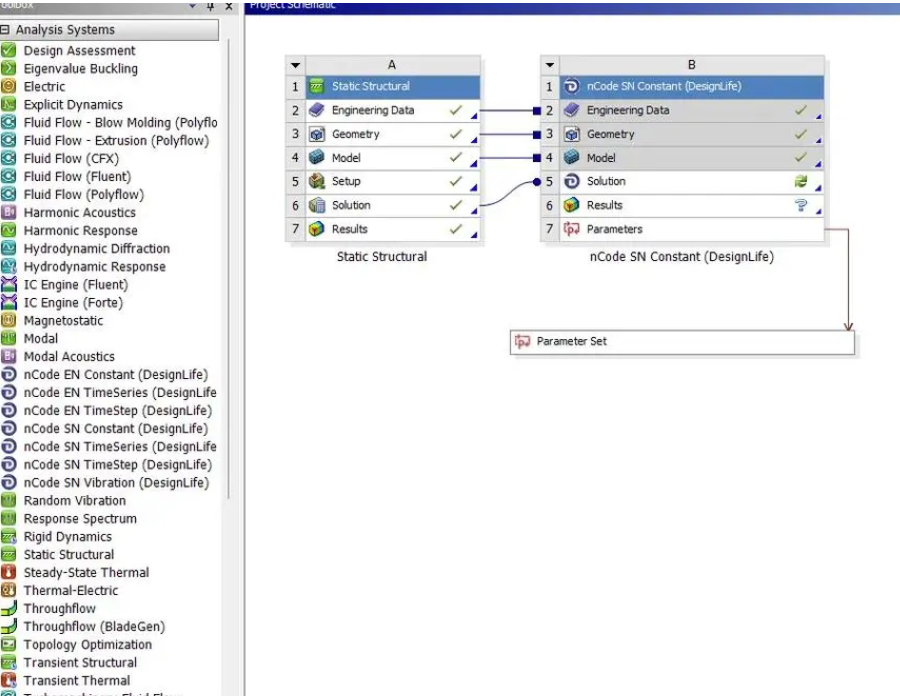Select Explicit Dynamics from Analysis Systems
Image resolution: width=900 pixels, height=696 pixels.
tap(73, 104)
